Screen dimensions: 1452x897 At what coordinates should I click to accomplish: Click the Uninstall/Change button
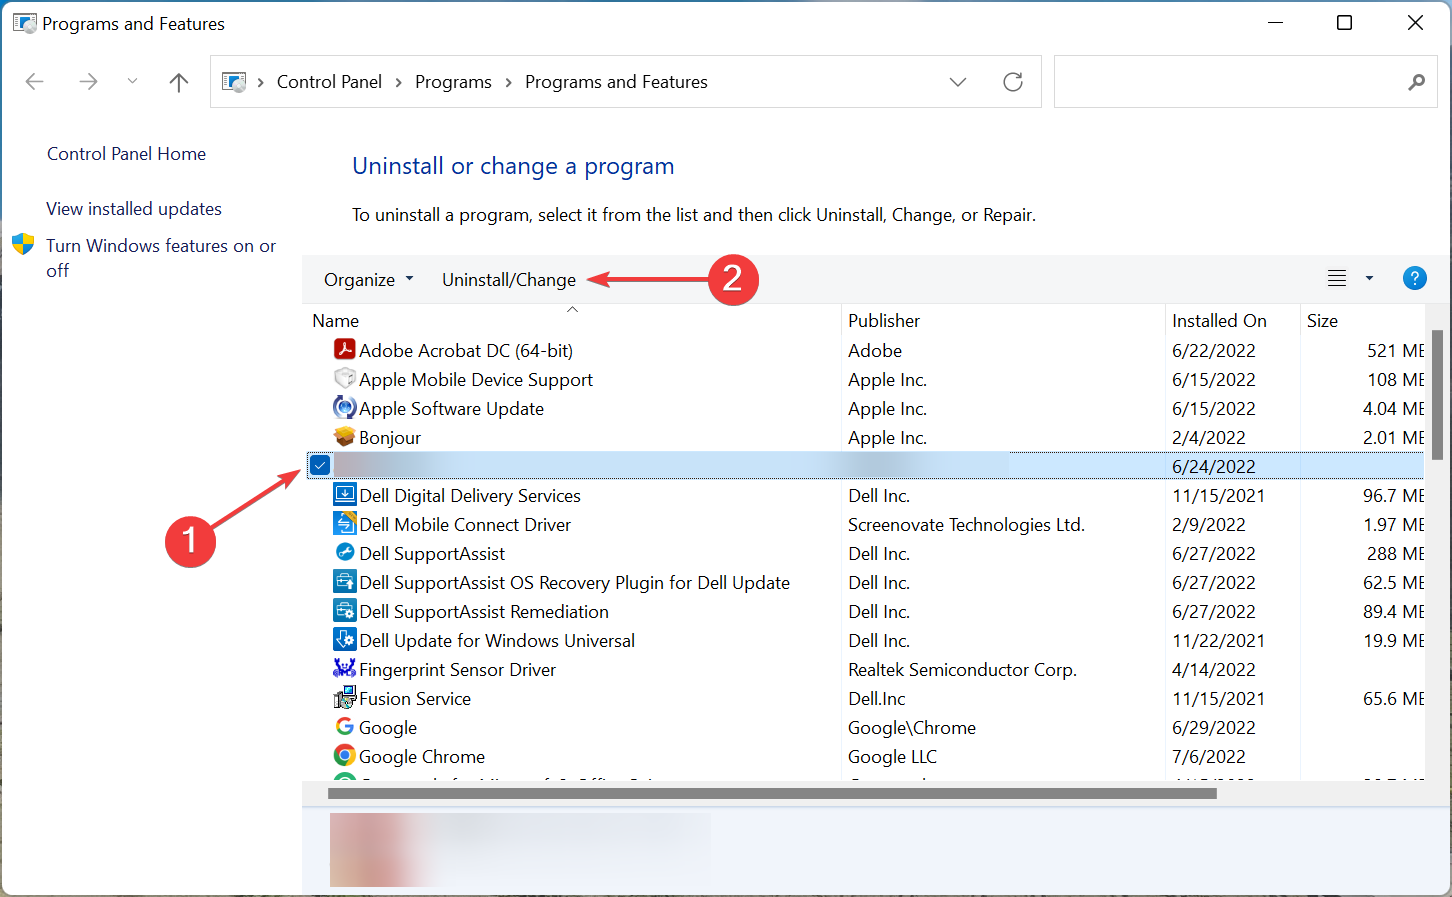[509, 280]
